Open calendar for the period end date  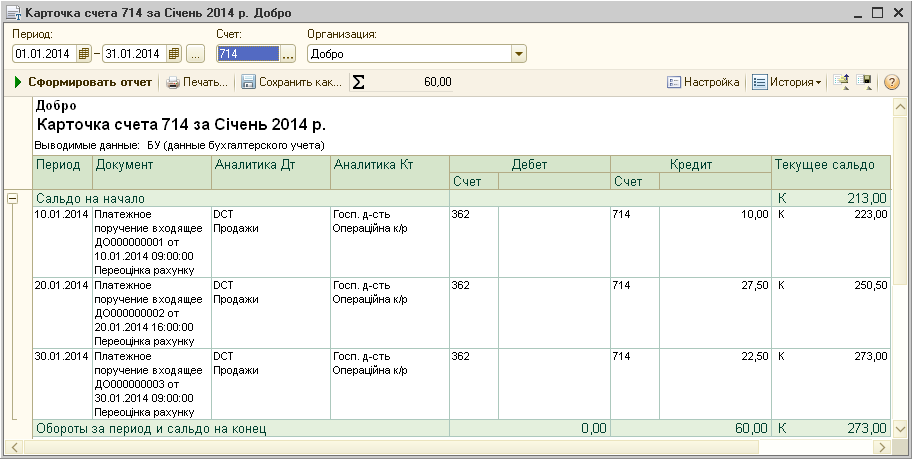coord(175,54)
